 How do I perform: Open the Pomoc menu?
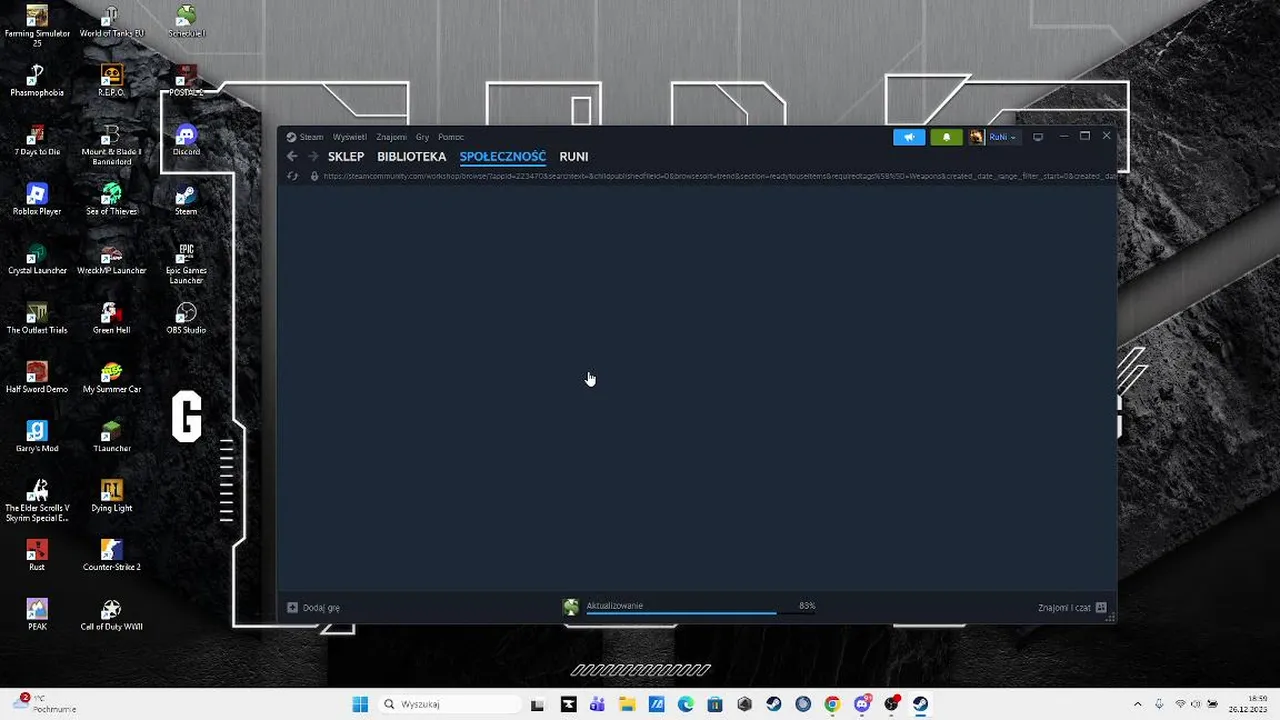click(450, 137)
